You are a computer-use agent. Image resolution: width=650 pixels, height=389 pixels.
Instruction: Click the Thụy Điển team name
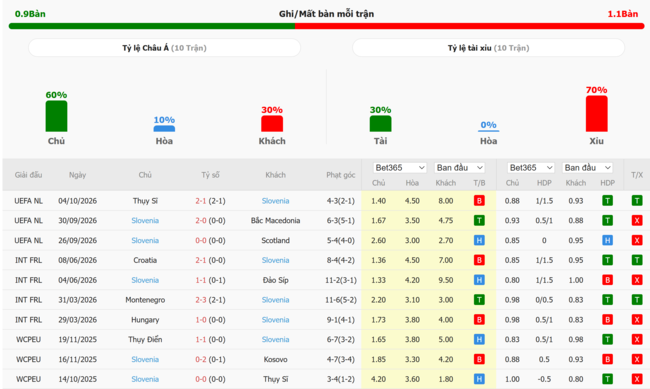(145, 339)
